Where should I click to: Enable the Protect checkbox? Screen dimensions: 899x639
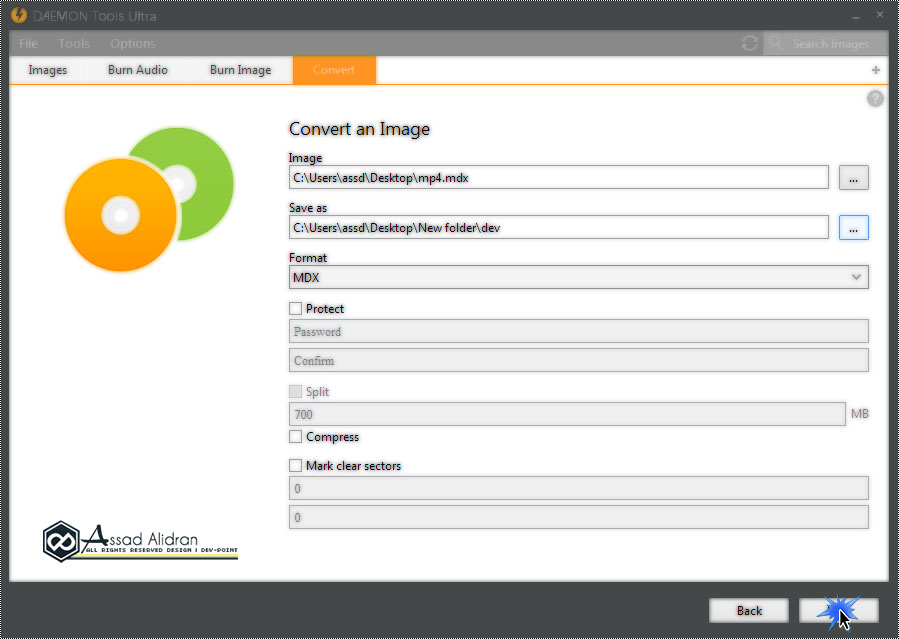[x=295, y=309]
